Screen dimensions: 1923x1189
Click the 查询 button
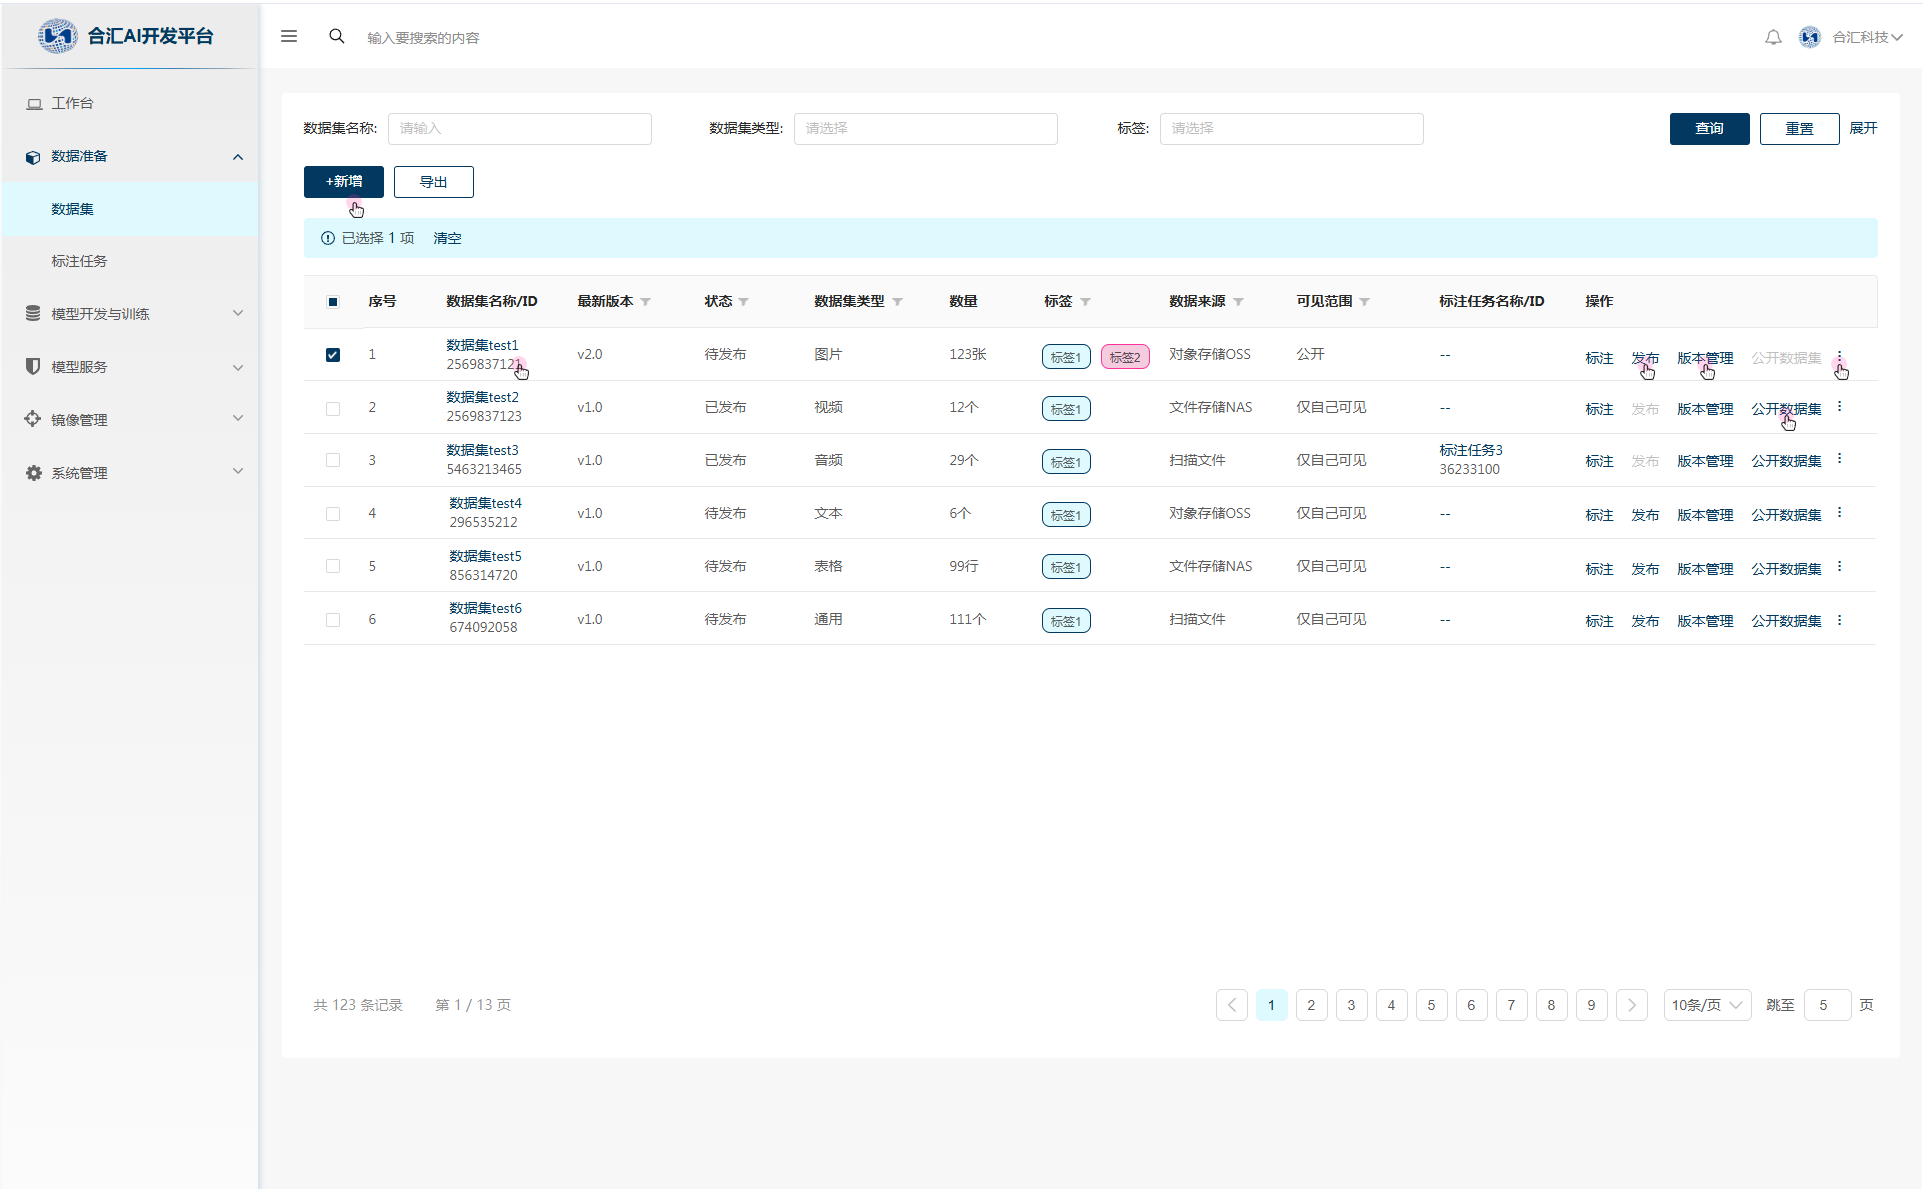coord(1709,129)
